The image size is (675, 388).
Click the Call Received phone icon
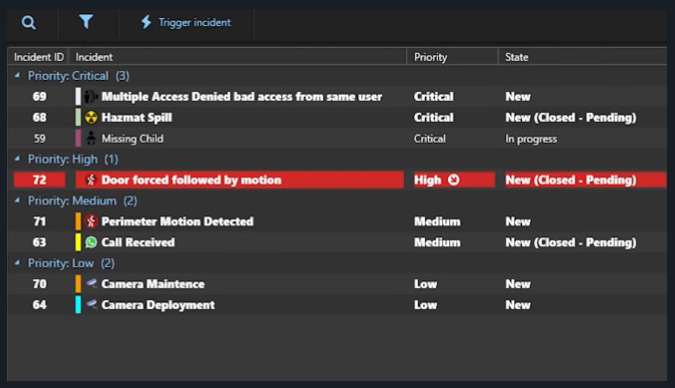click(x=91, y=242)
